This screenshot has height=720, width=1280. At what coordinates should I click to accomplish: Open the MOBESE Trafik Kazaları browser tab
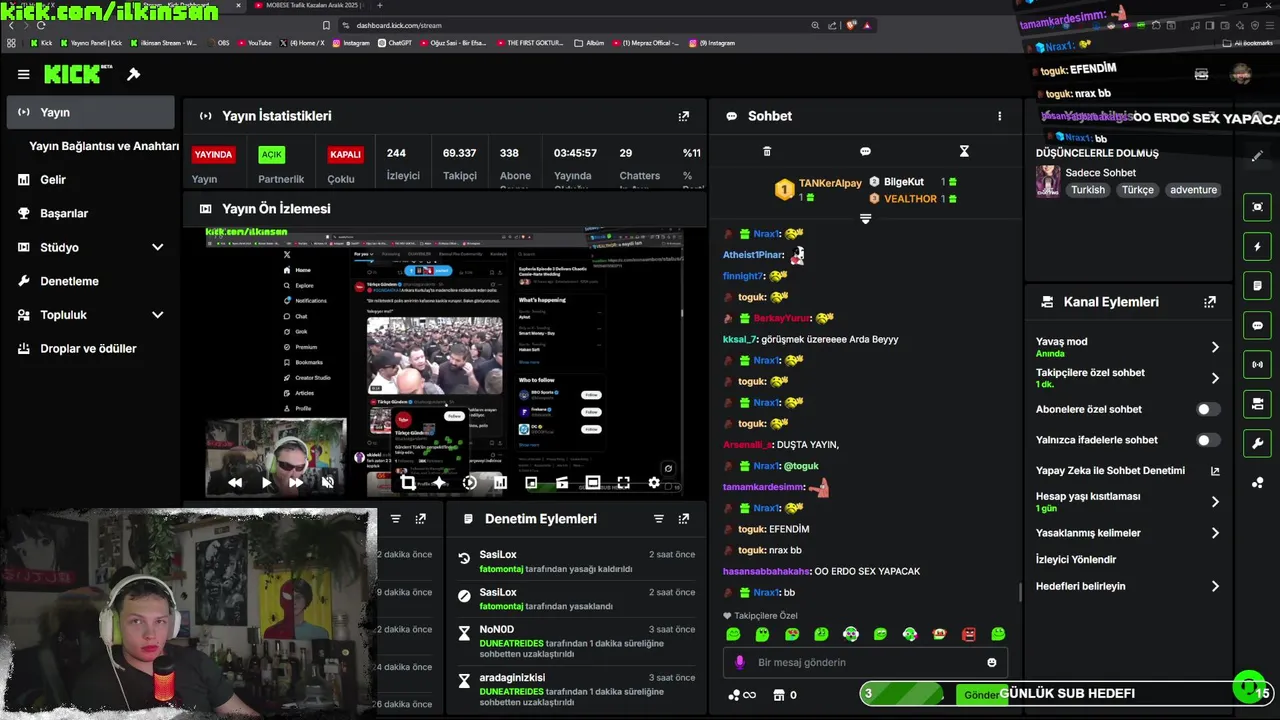click(x=312, y=6)
